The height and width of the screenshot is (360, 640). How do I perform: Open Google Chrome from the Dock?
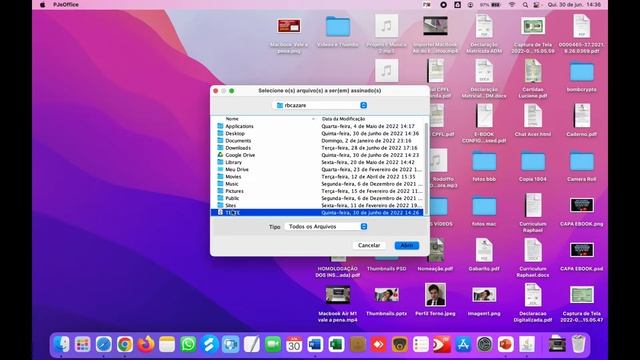click(125, 344)
